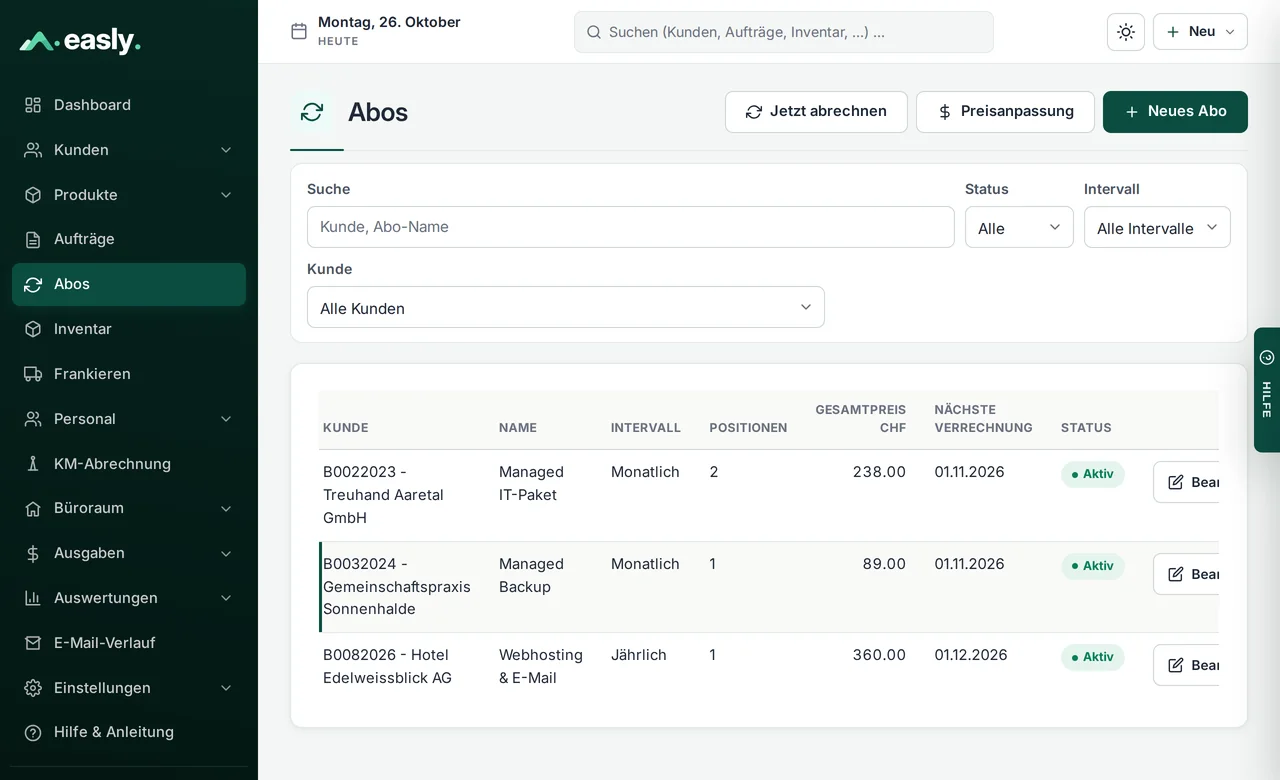Click the Inventar cube icon in the sidebar
This screenshot has width=1280, height=780.
(x=33, y=329)
